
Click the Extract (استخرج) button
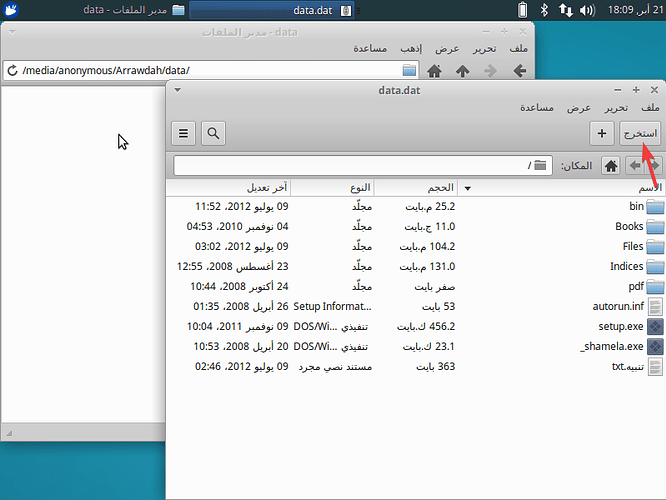(640, 132)
